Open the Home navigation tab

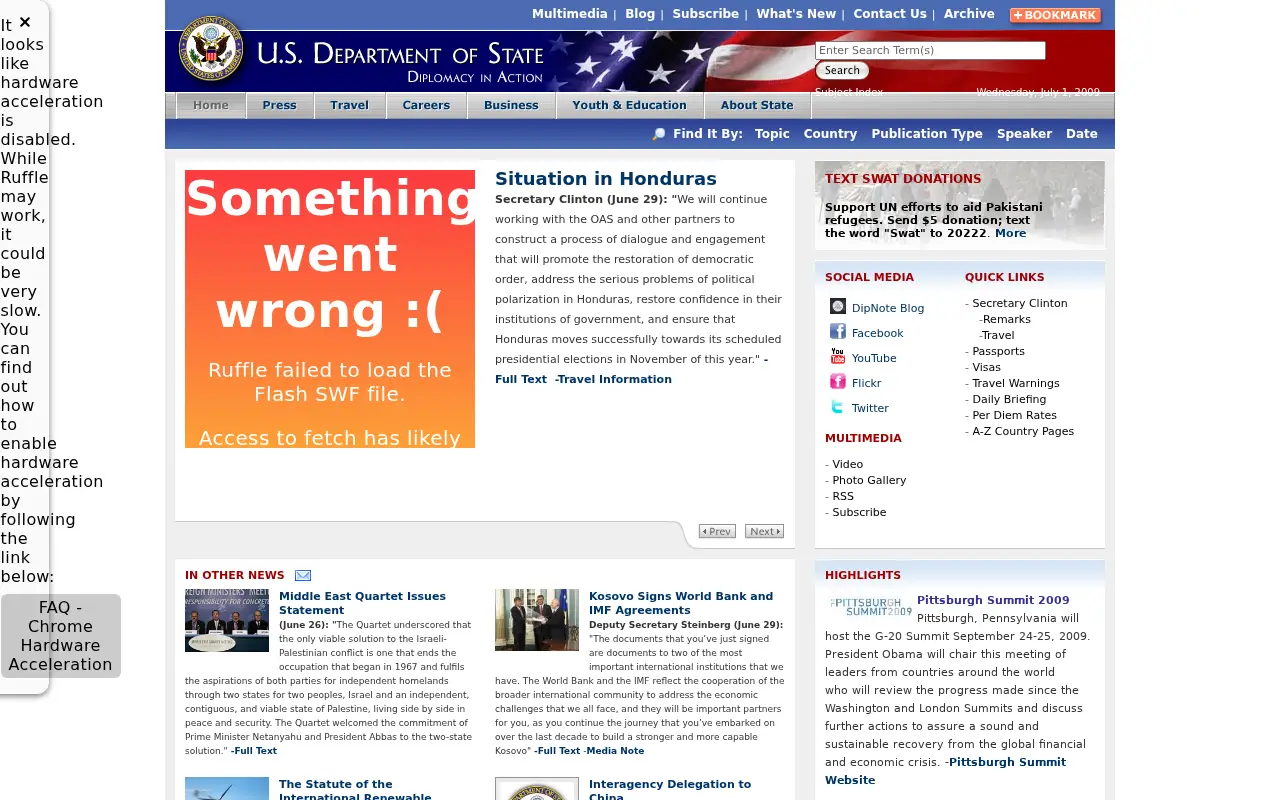pyautogui.click(x=211, y=105)
